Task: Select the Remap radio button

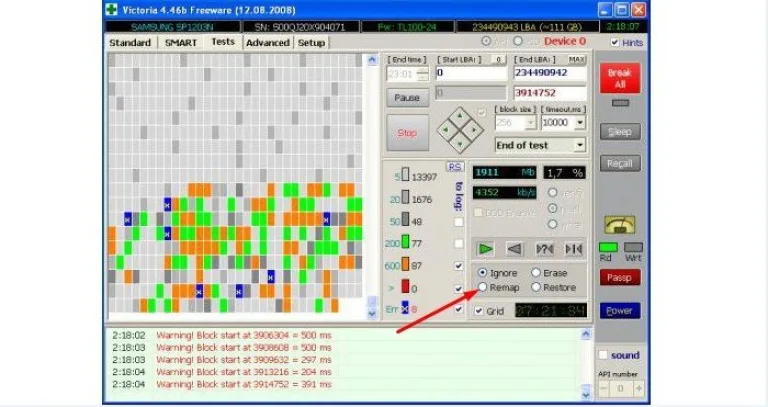Action: (x=483, y=287)
